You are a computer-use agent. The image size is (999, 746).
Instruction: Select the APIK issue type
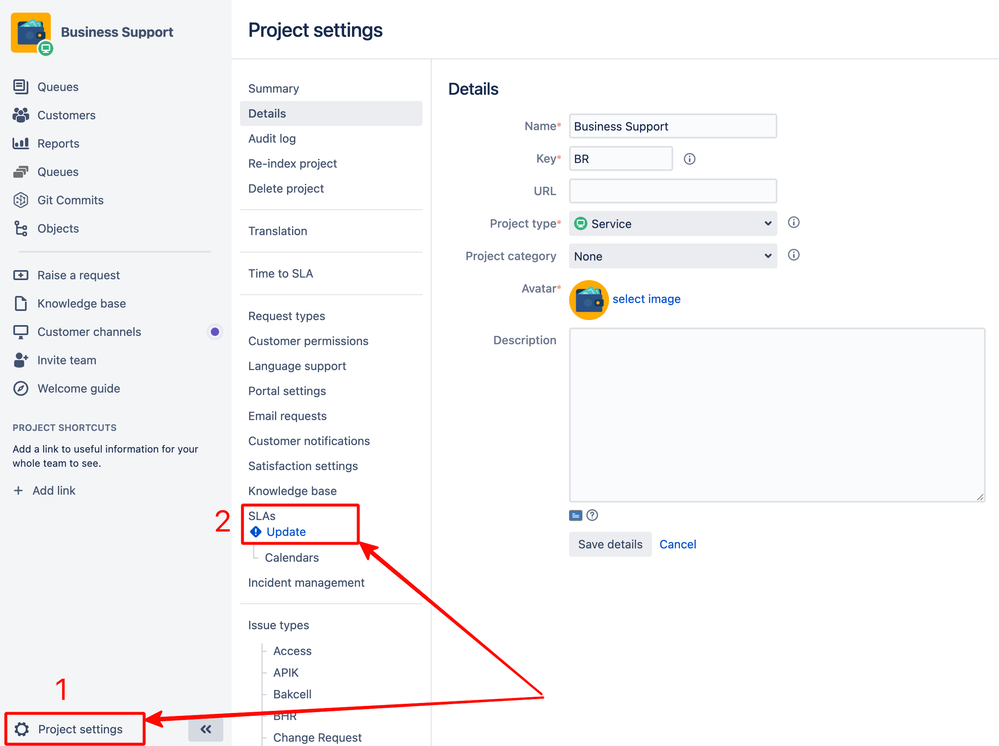pos(286,673)
